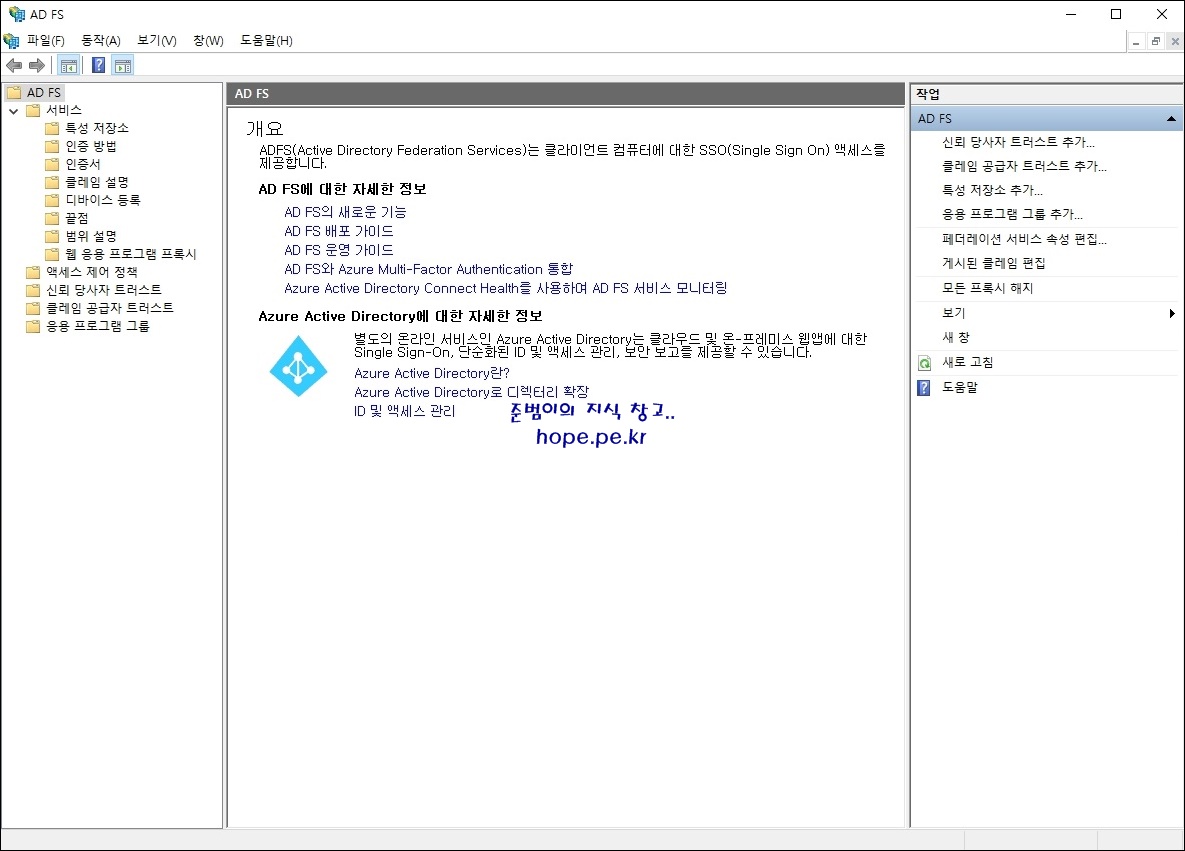Click the AD FS root folder icon
Viewport: 1185px width, 851px height.
point(14,93)
